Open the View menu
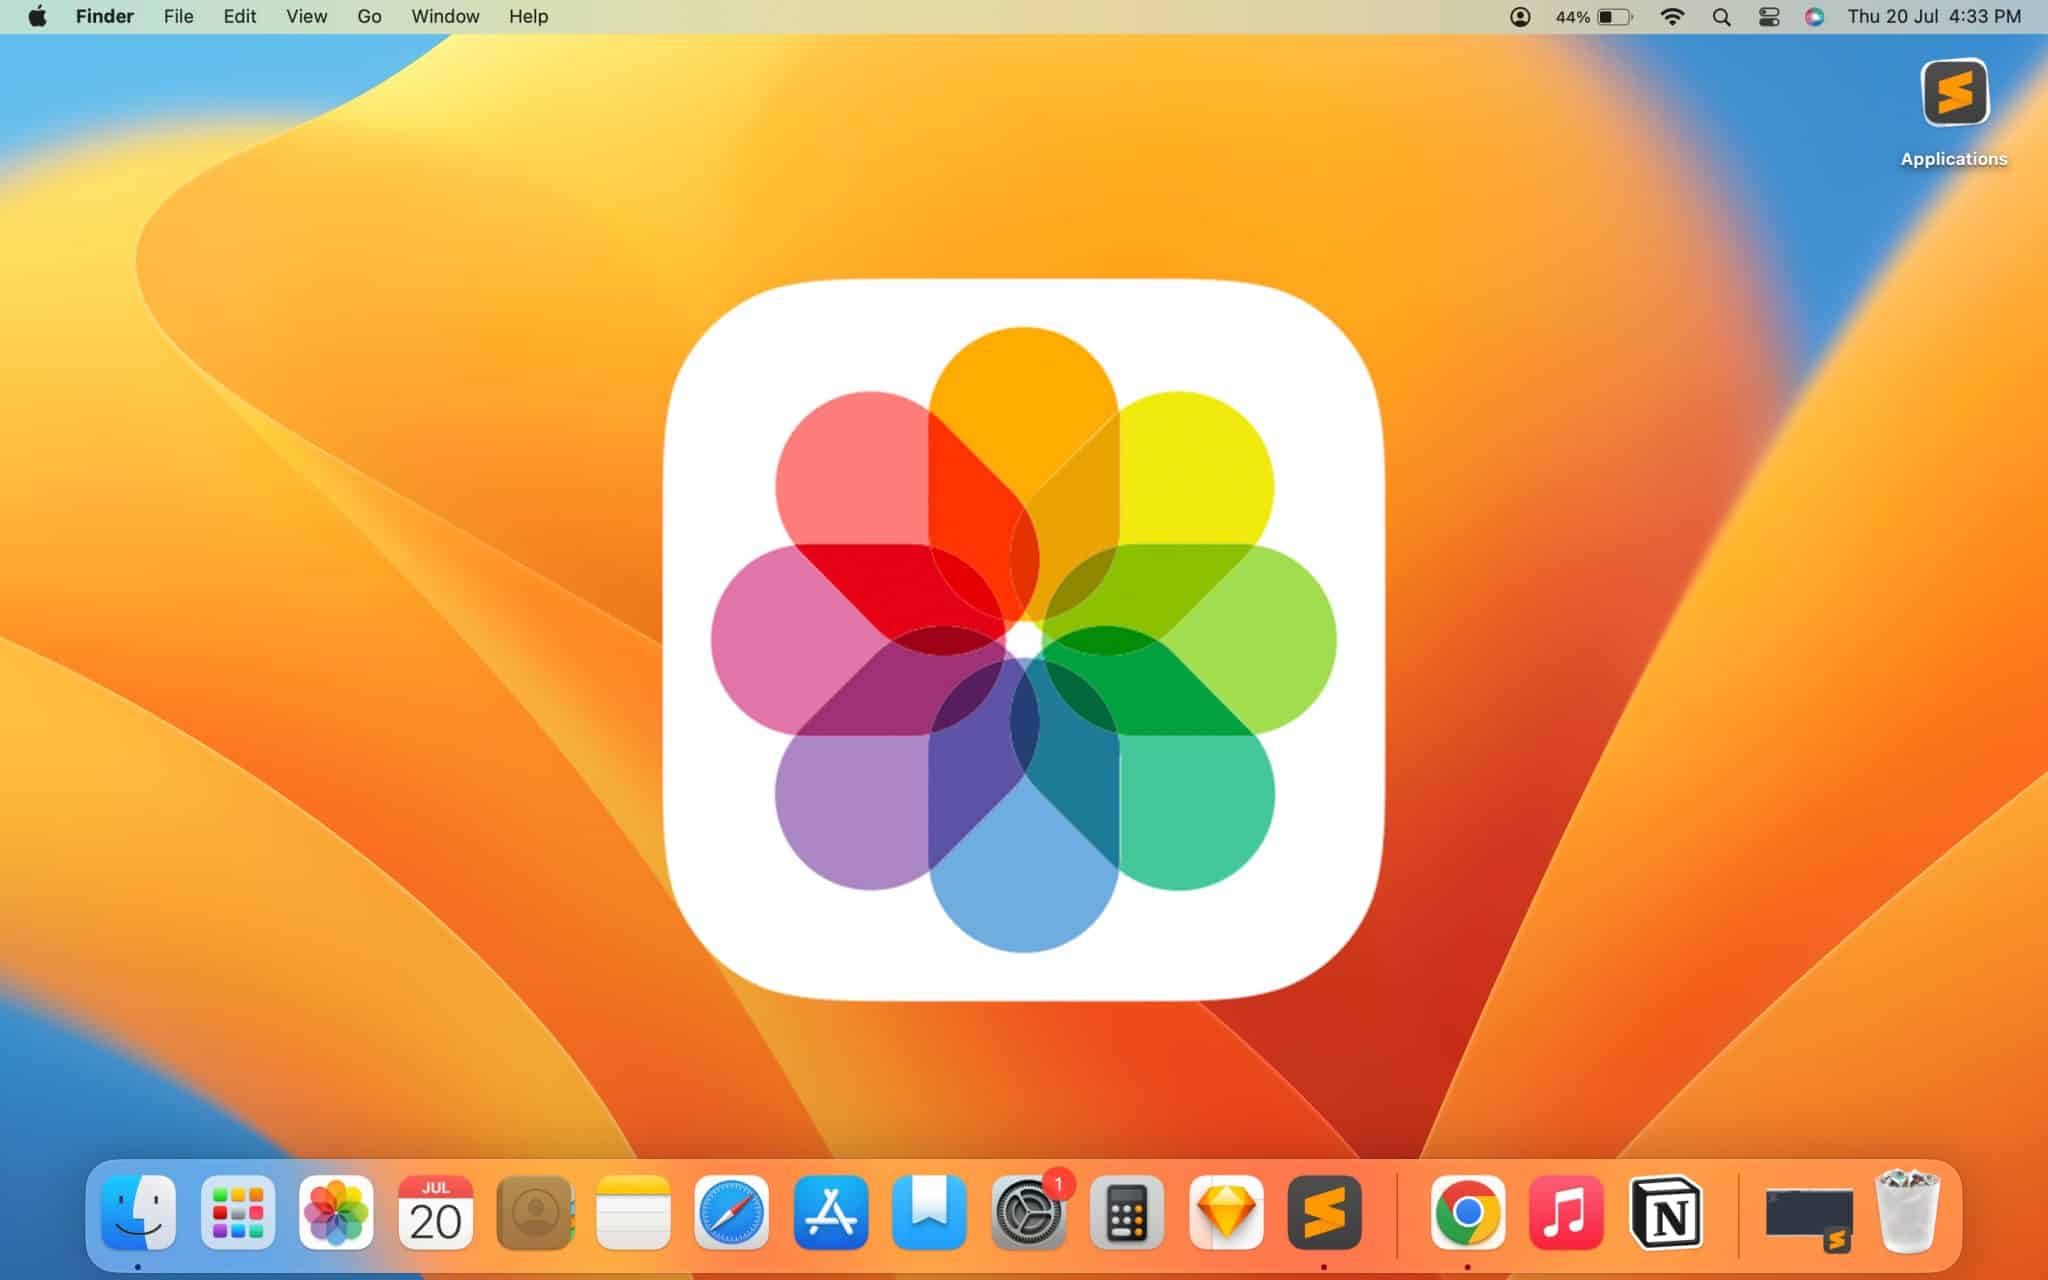The width and height of the screenshot is (2048, 1280). (306, 17)
